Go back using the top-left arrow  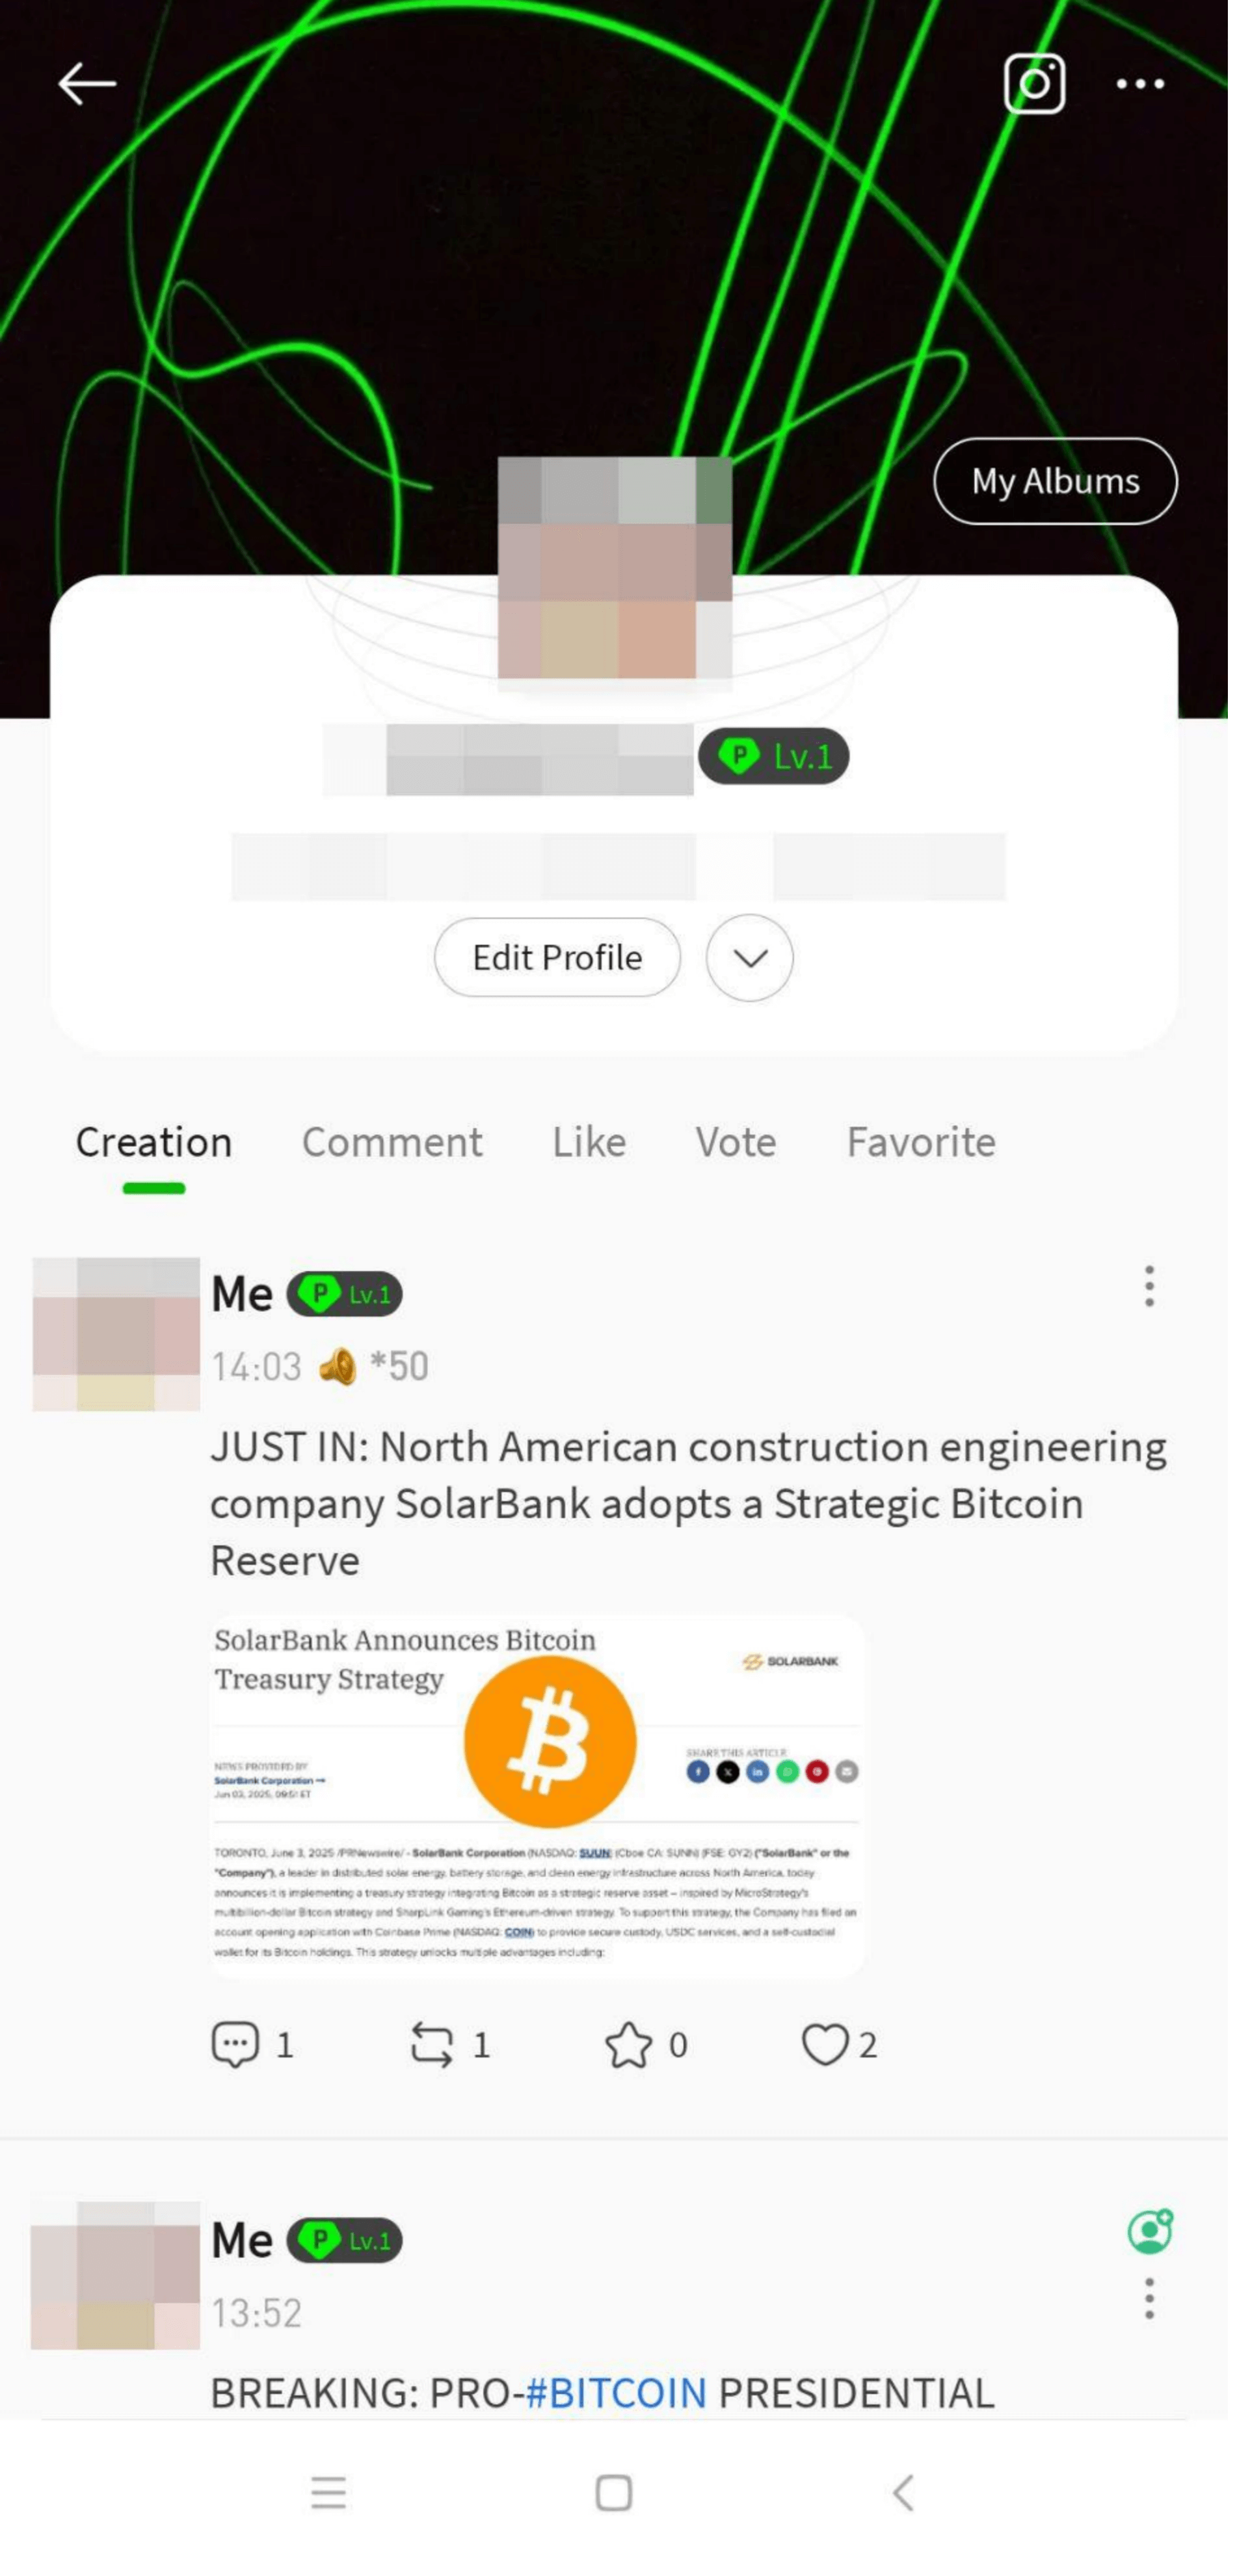(87, 84)
